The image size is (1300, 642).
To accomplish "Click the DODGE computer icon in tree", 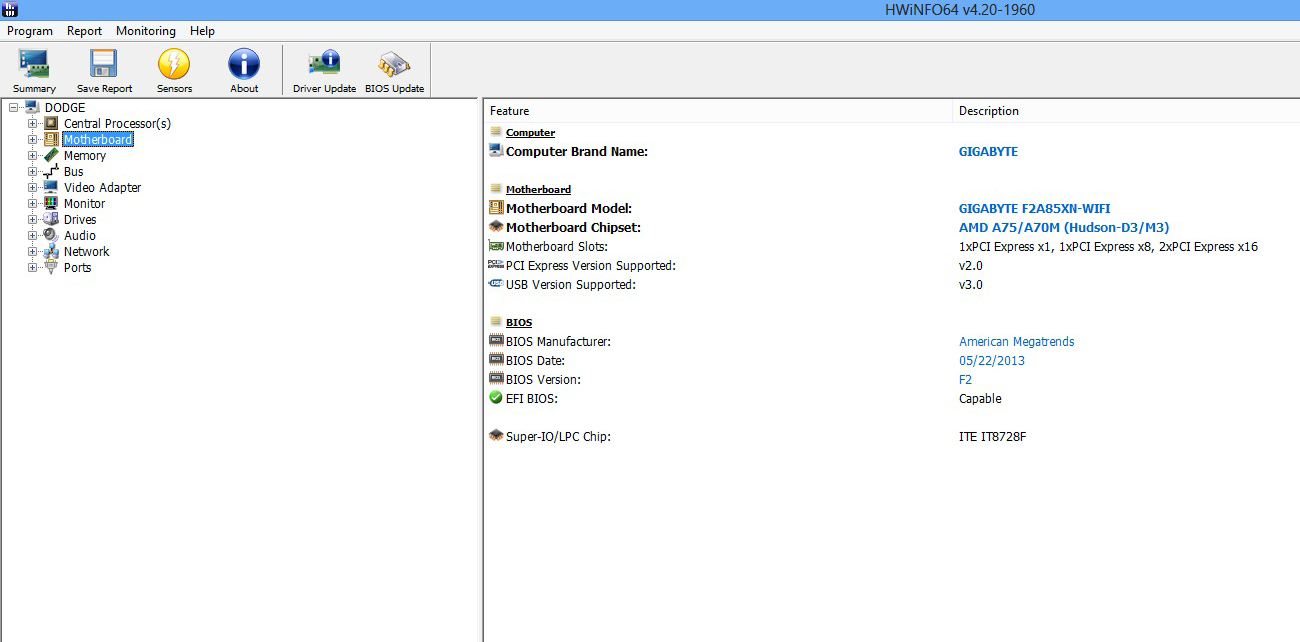I will 32,107.
